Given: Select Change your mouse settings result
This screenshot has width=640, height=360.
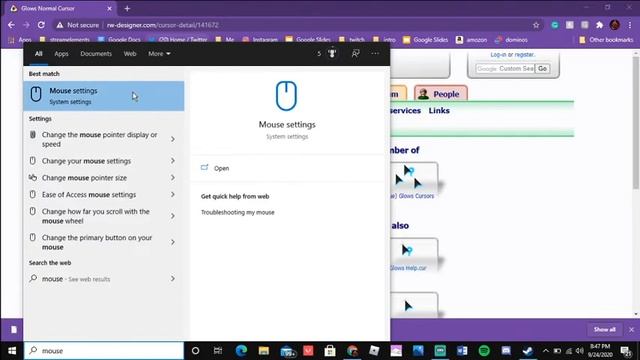Looking at the screenshot, I should point(86,161).
